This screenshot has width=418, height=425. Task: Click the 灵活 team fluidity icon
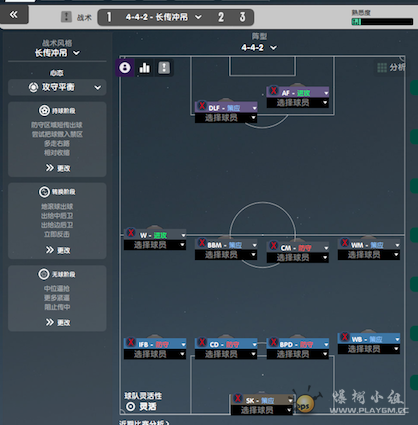(131, 406)
